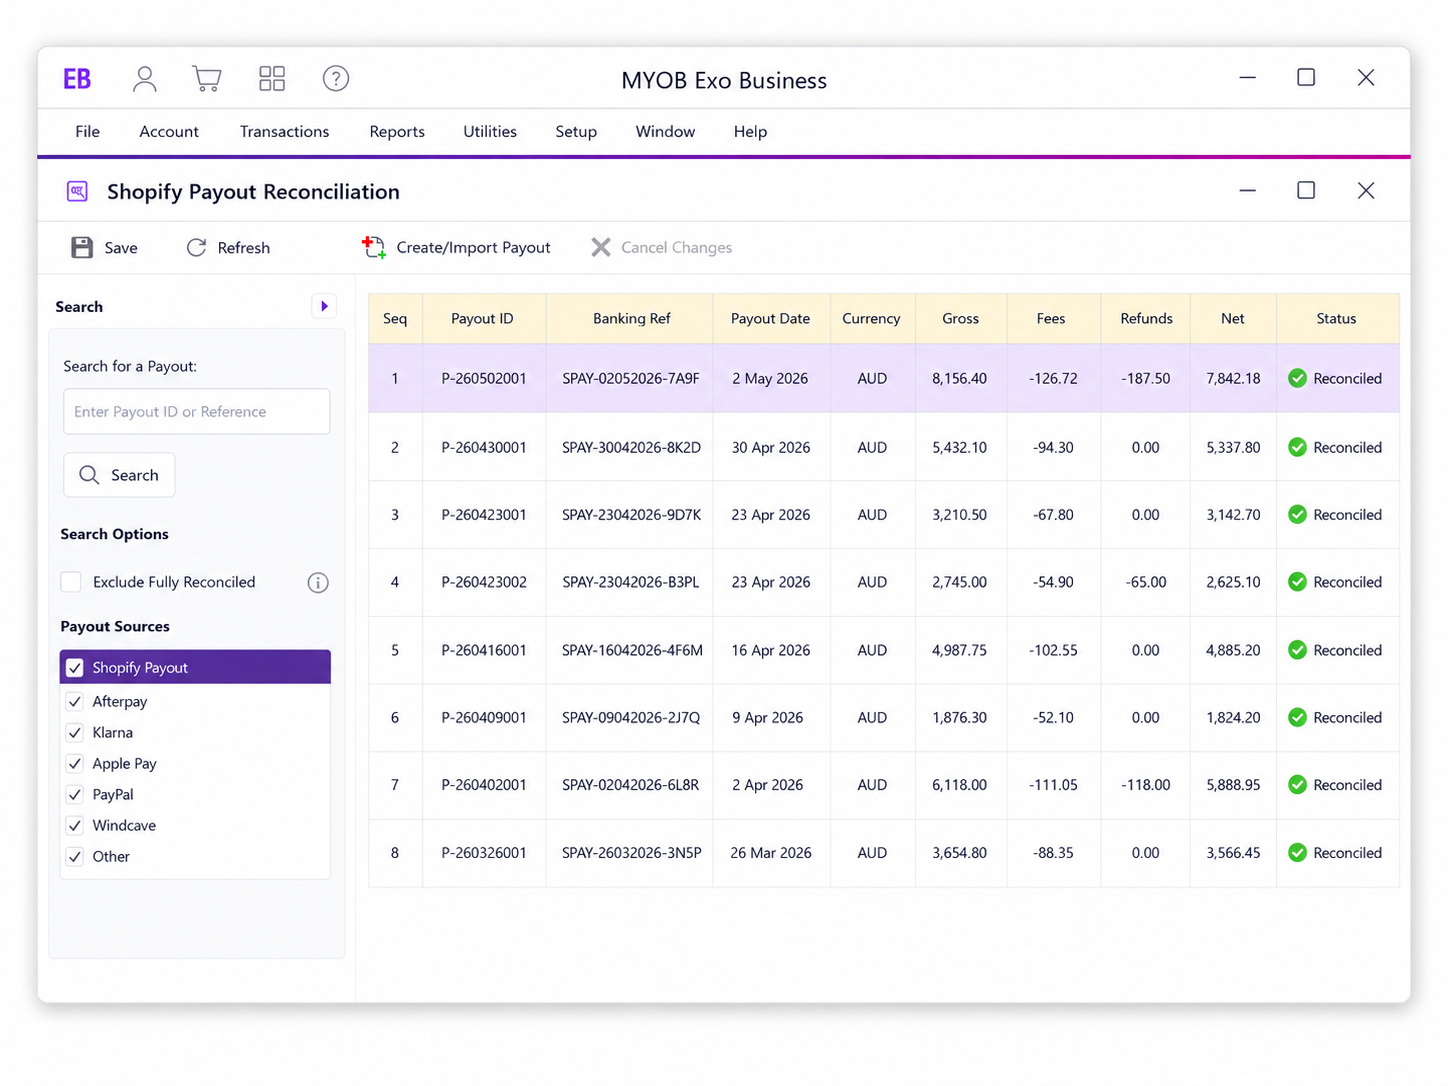Open the grid modules icon
1448x1086 pixels.
click(272, 79)
